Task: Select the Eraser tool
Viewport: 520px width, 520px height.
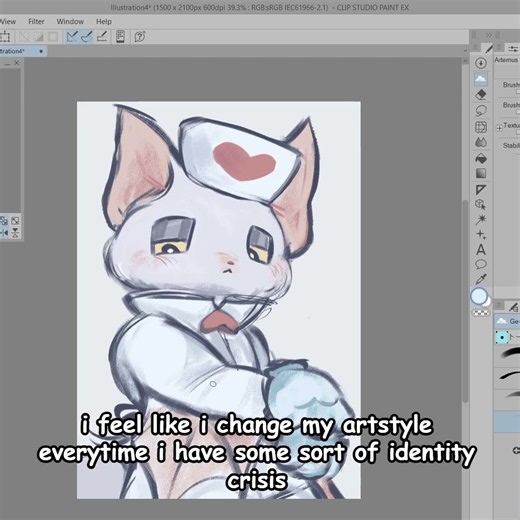Action: point(480,95)
